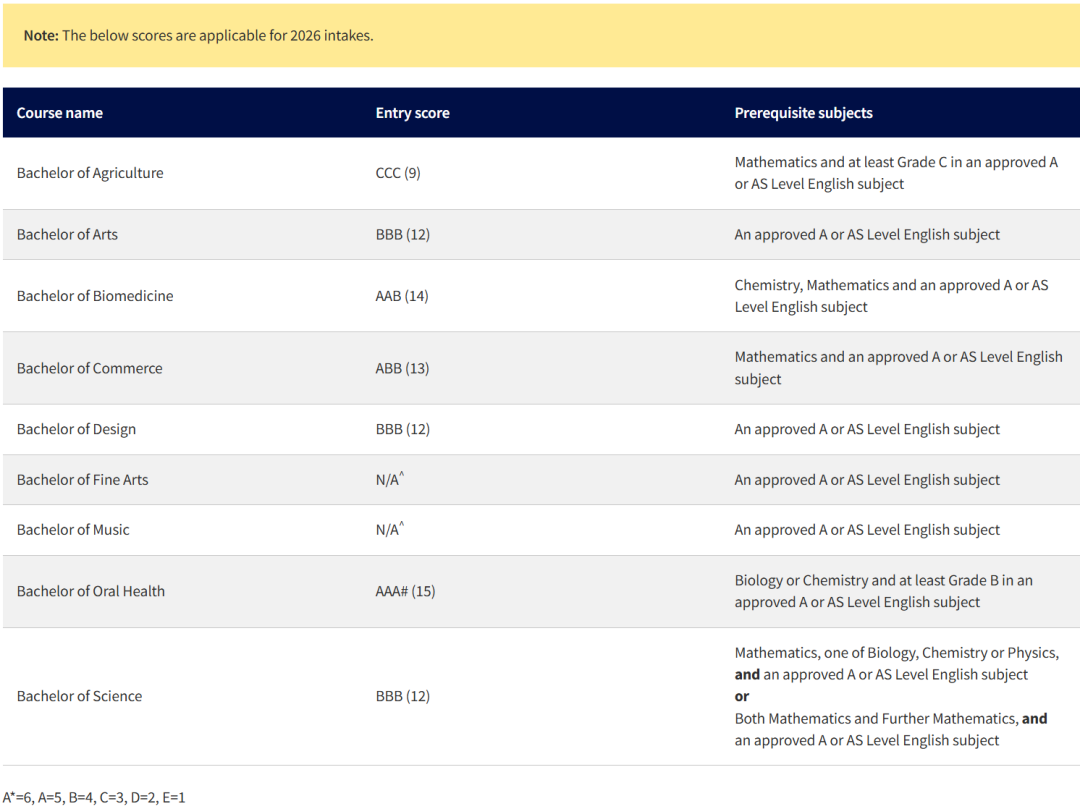Select the Bachelor of Design course name
Viewport: 1080px width, 809px height.
click(76, 429)
